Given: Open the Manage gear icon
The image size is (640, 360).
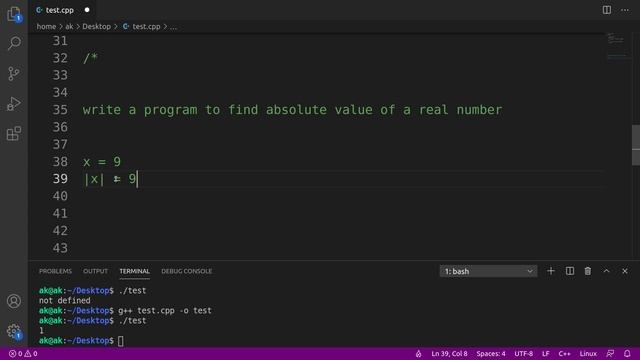Looking at the screenshot, I should click(x=14, y=331).
